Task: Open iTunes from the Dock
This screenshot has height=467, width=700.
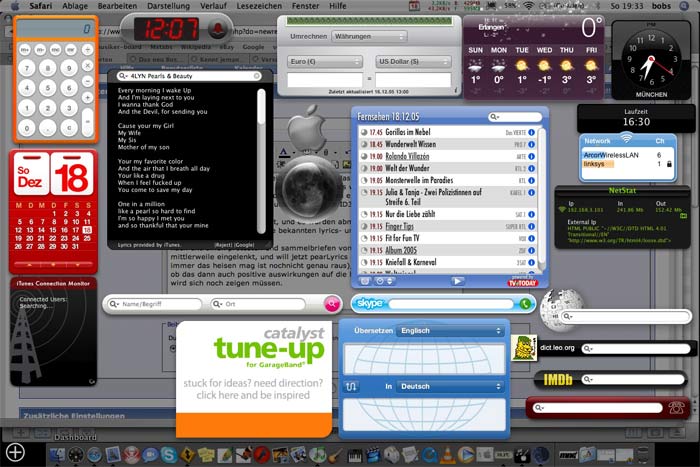Action: pyautogui.click(x=318, y=454)
